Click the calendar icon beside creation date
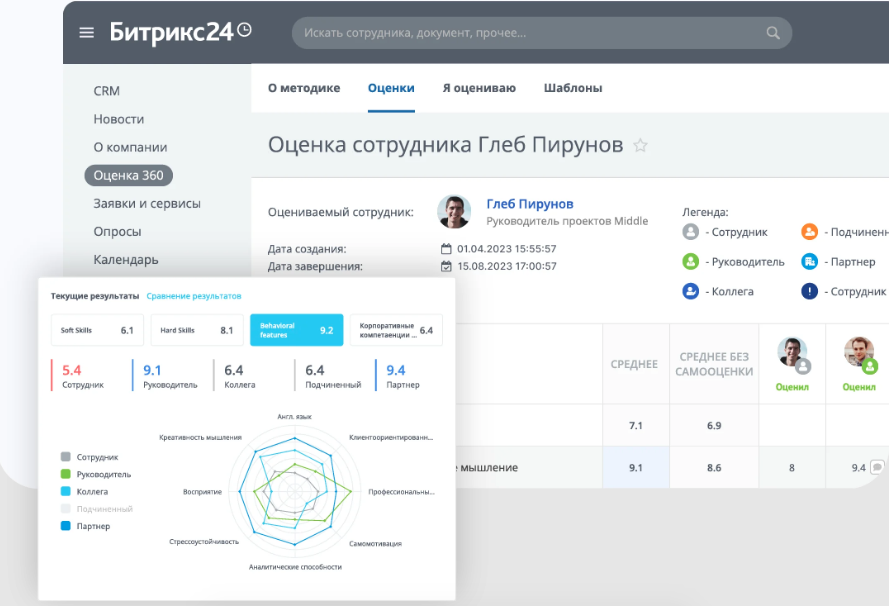This screenshot has height=606, width=889. point(446,248)
